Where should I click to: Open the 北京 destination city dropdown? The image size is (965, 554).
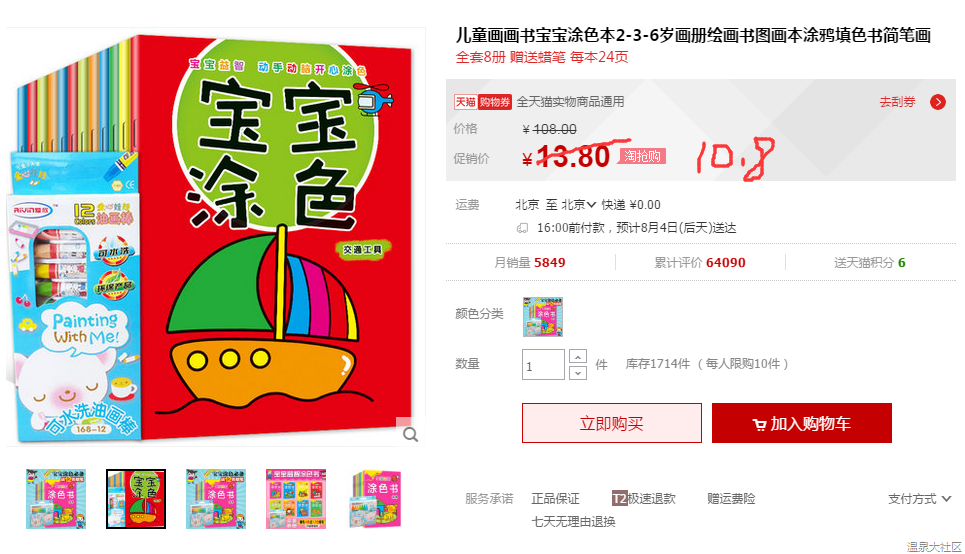579,205
